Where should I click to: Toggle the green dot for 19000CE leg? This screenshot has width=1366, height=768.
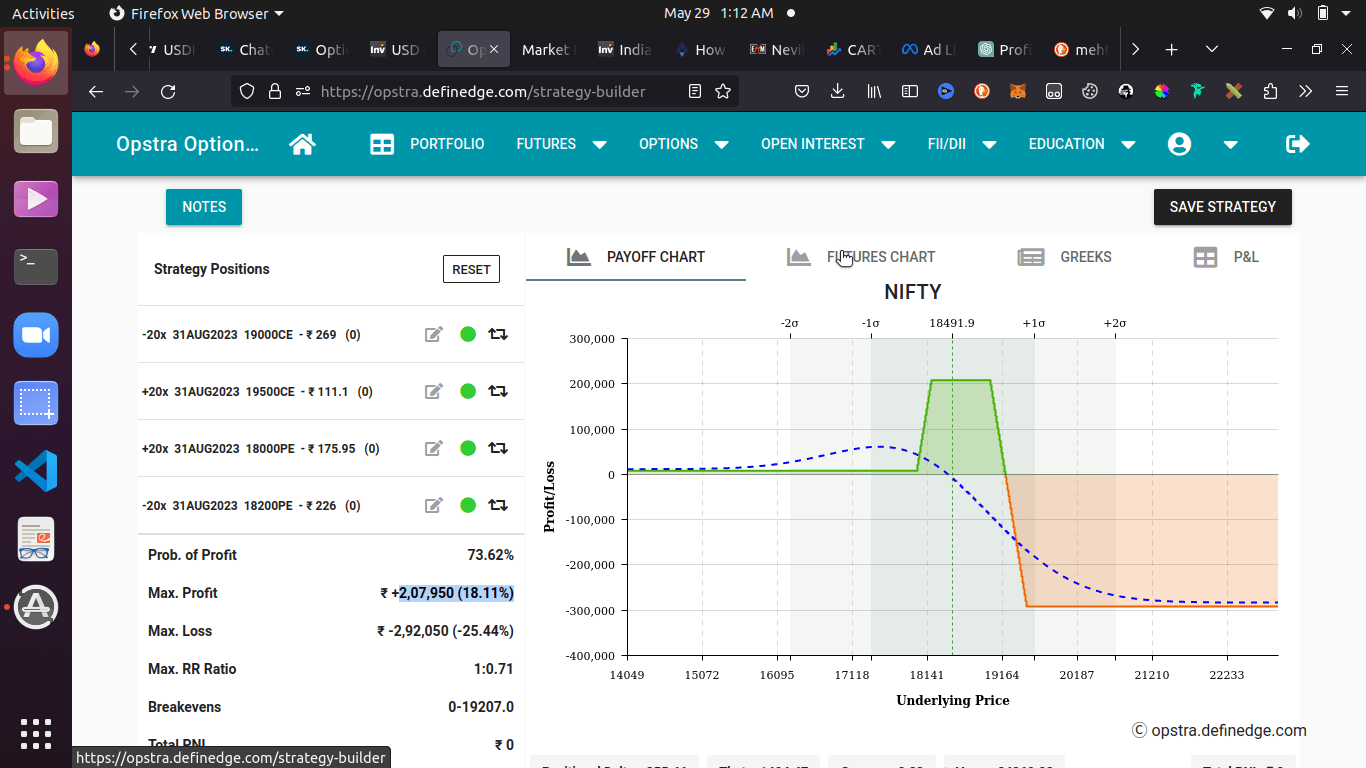(x=468, y=335)
